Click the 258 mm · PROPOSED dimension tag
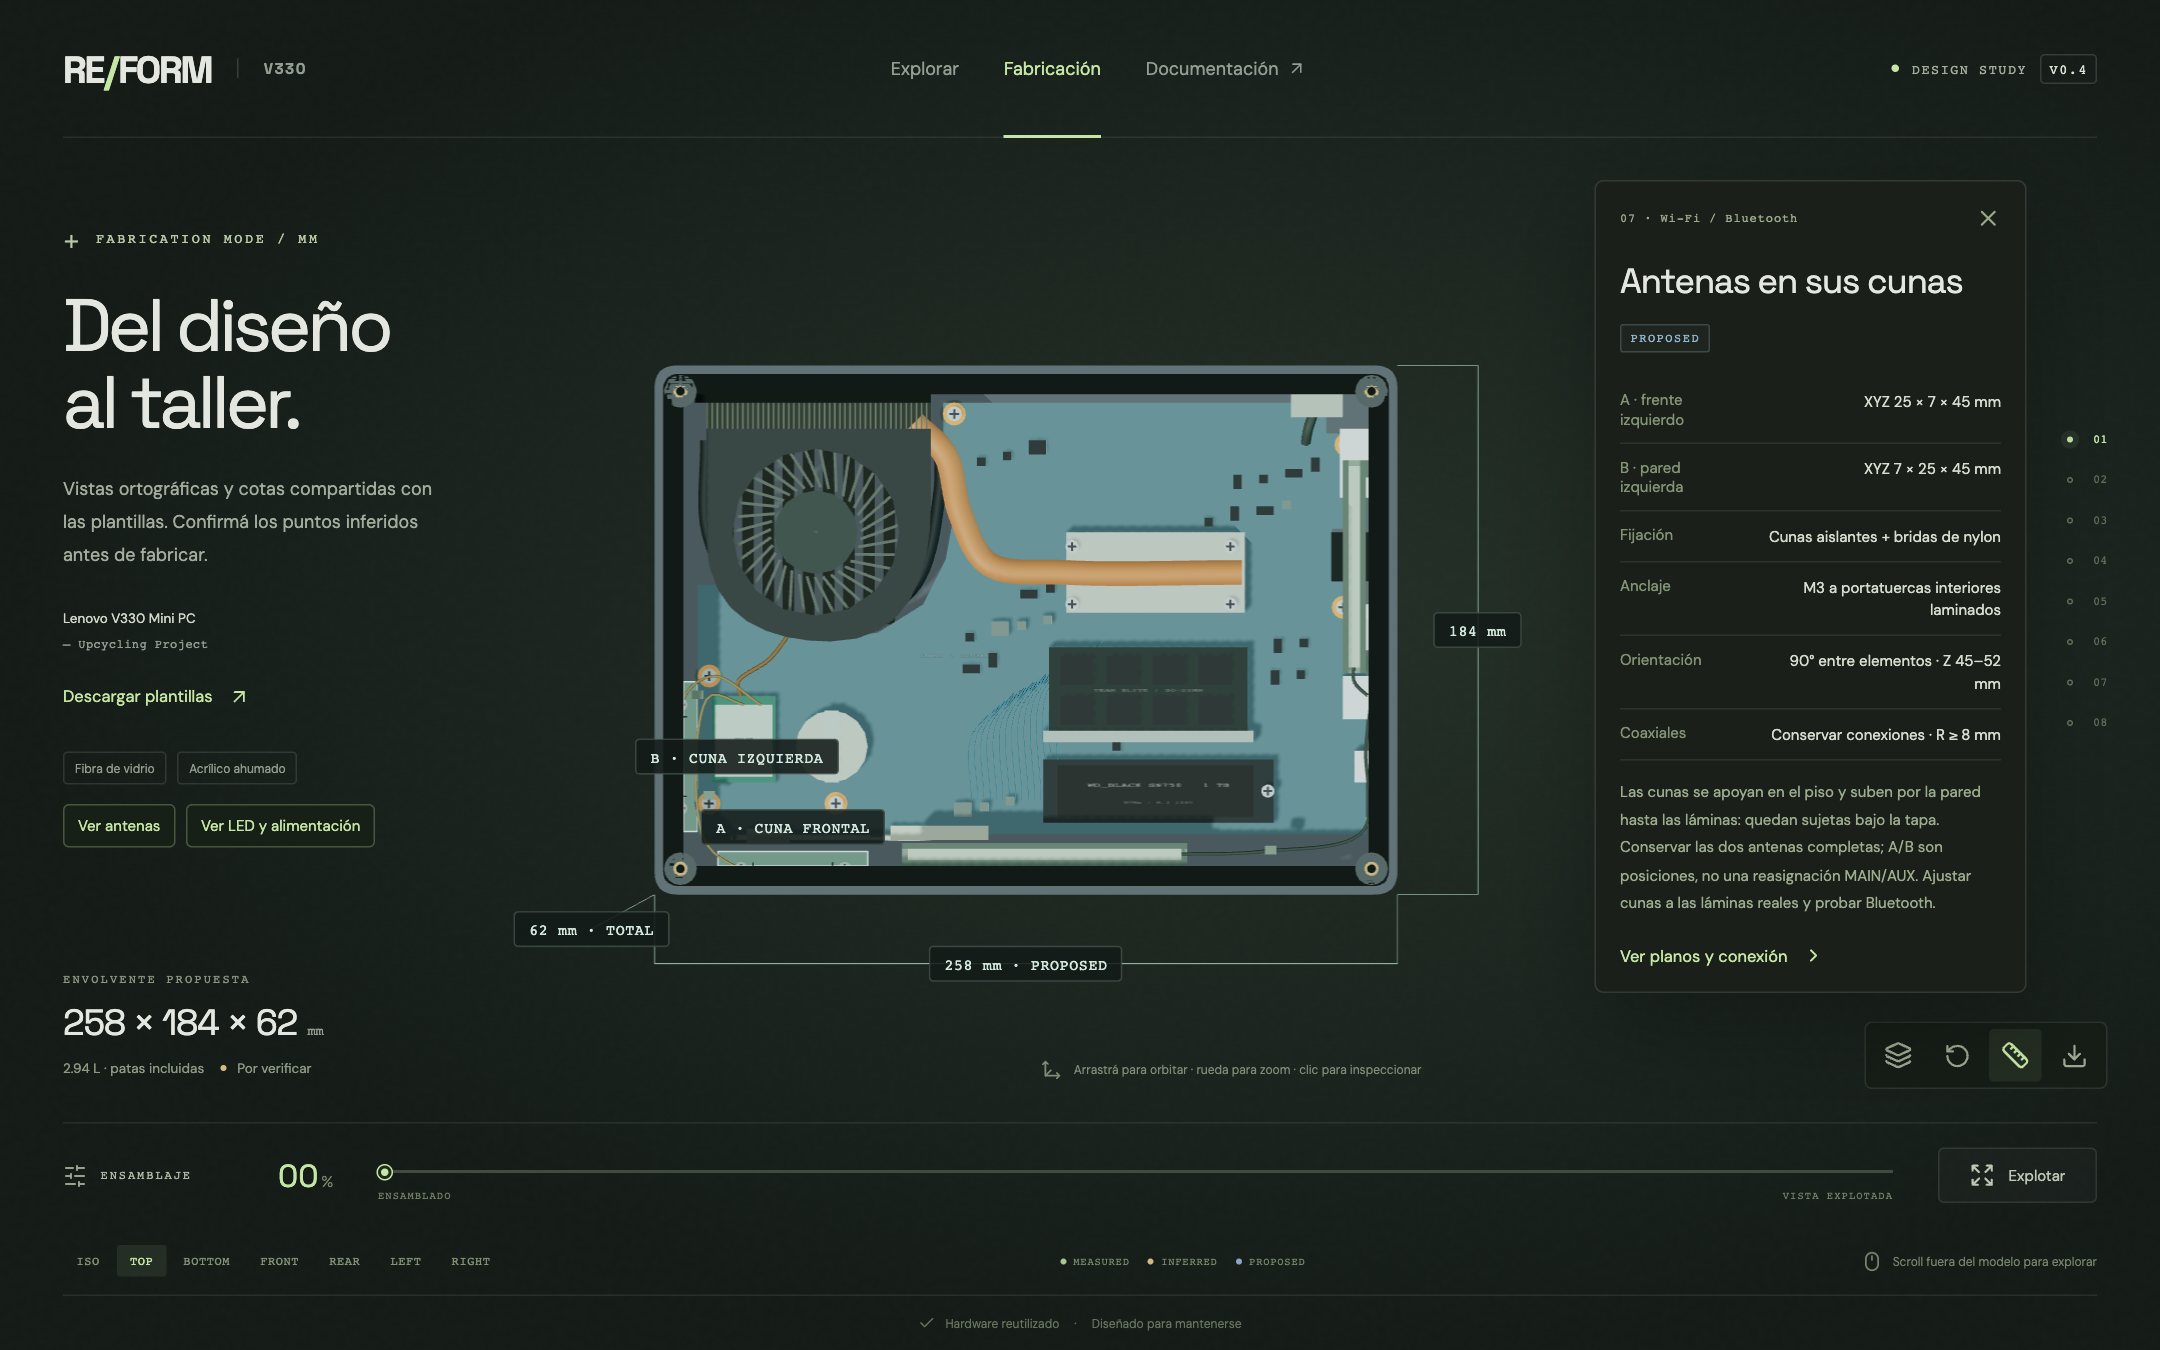 (1025, 965)
